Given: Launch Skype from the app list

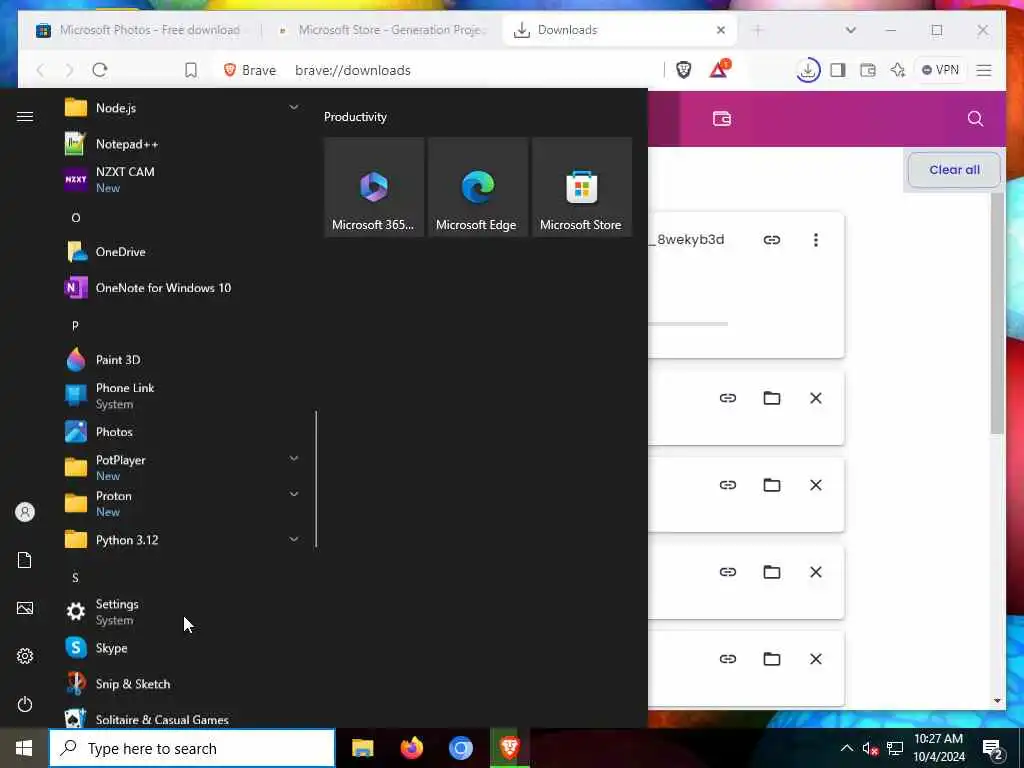Looking at the screenshot, I should (x=183, y=648).
